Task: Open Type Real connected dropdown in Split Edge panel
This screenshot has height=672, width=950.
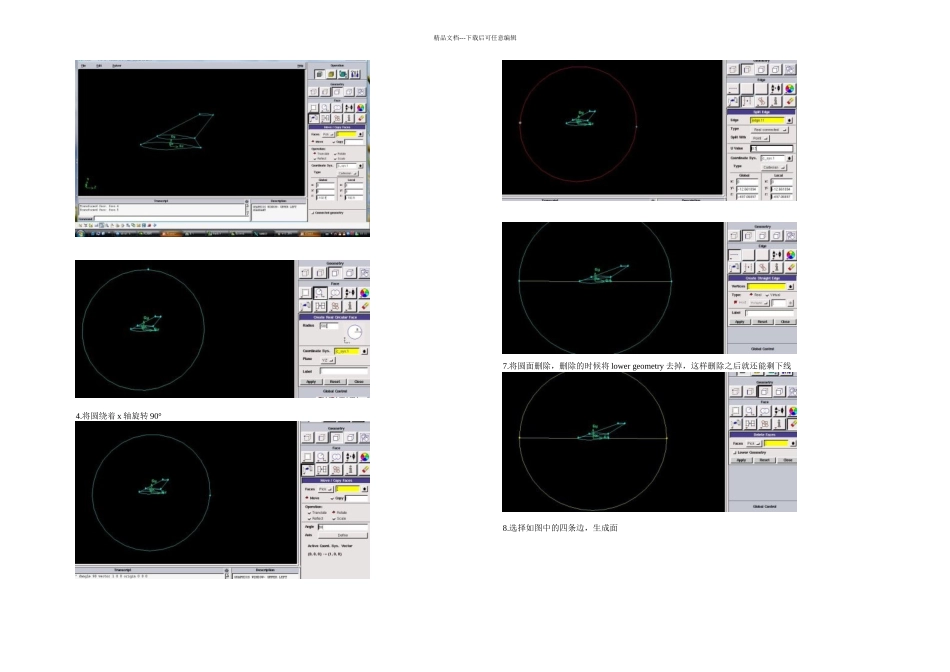Action: click(x=769, y=130)
